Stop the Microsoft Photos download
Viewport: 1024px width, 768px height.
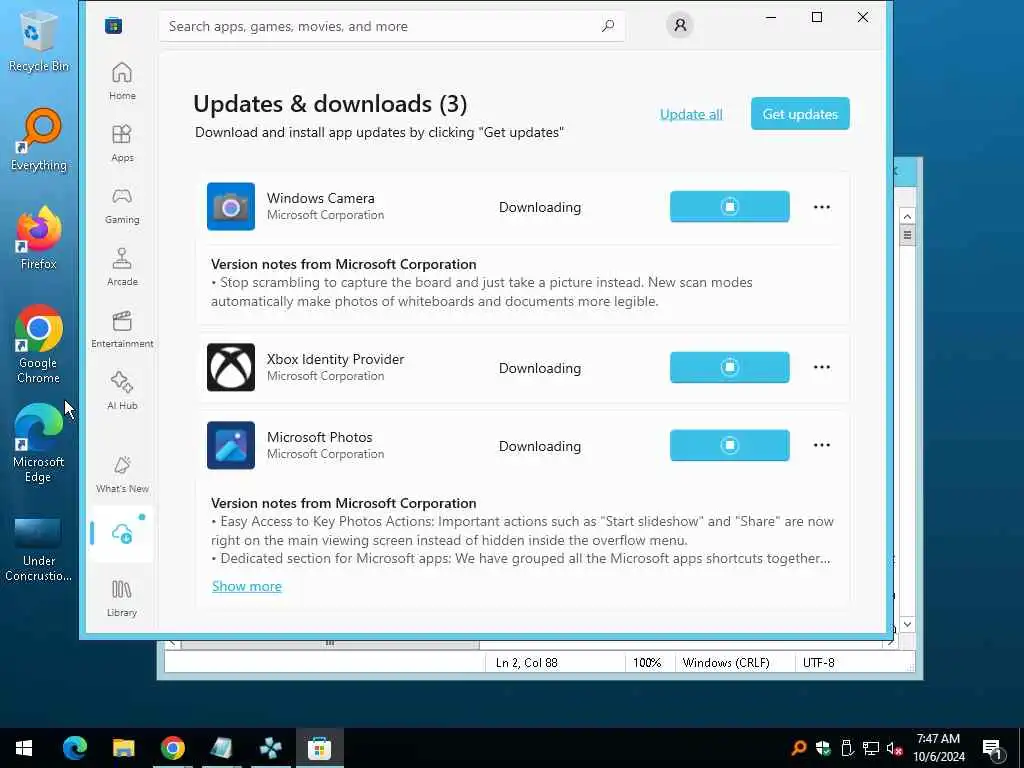pyautogui.click(x=729, y=445)
